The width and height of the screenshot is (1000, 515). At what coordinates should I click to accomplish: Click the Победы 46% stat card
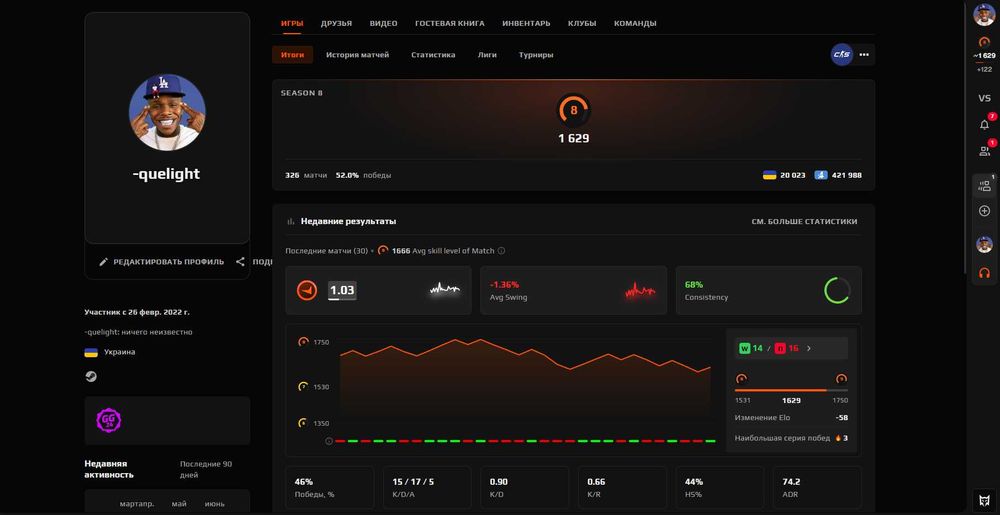pyautogui.click(x=330, y=488)
